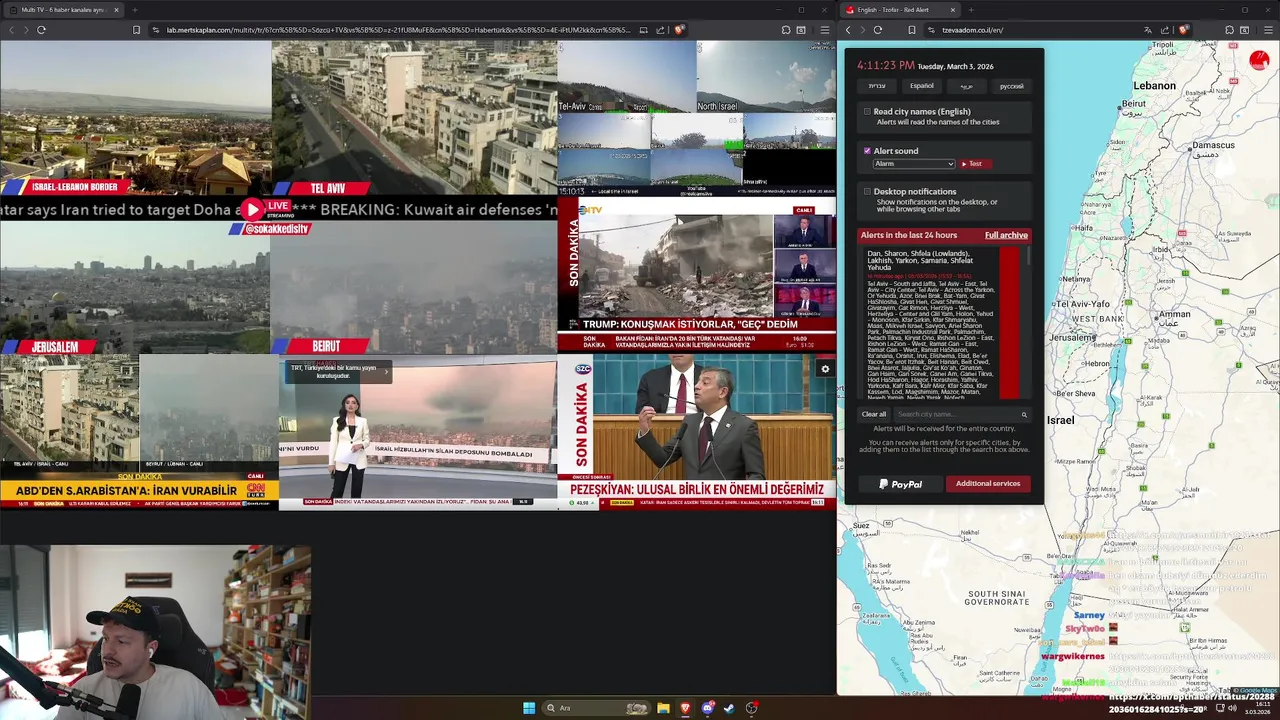This screenshot has width=1280, height=720.
Task: Open Steam from the taskbar
Action: point(729,708)
